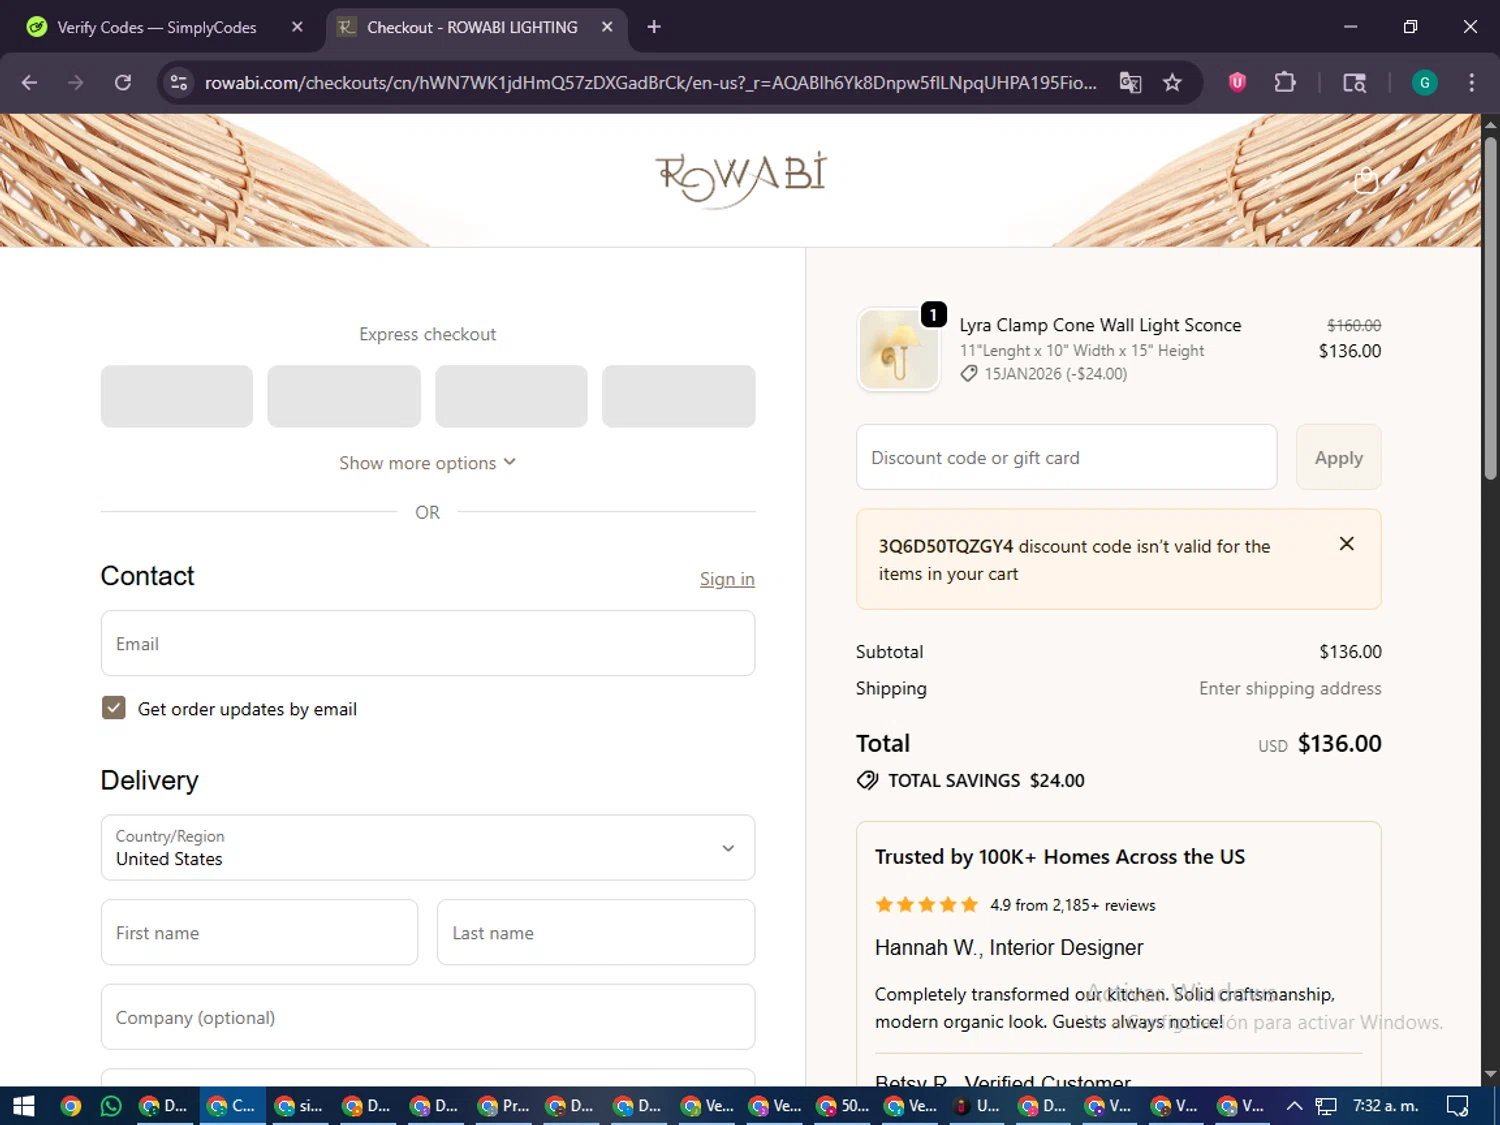
Task: Toggle Get order updates by email checkbox
Action: coord(113,708)
